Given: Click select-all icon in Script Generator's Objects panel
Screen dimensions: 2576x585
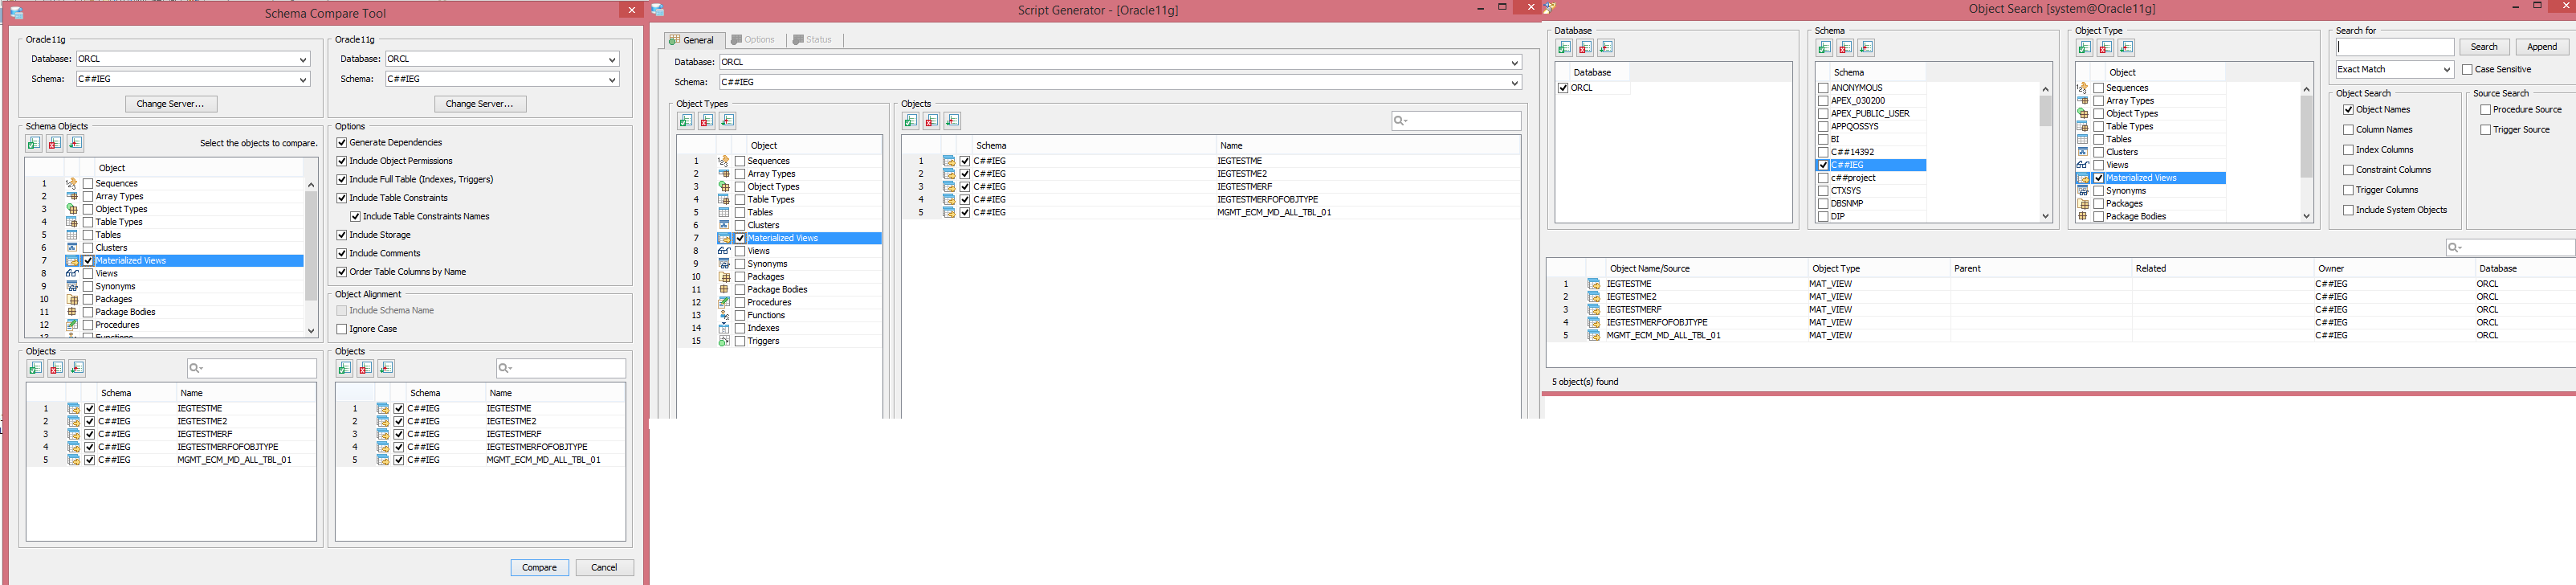Looking at the screenshot, I should [910, 121].
